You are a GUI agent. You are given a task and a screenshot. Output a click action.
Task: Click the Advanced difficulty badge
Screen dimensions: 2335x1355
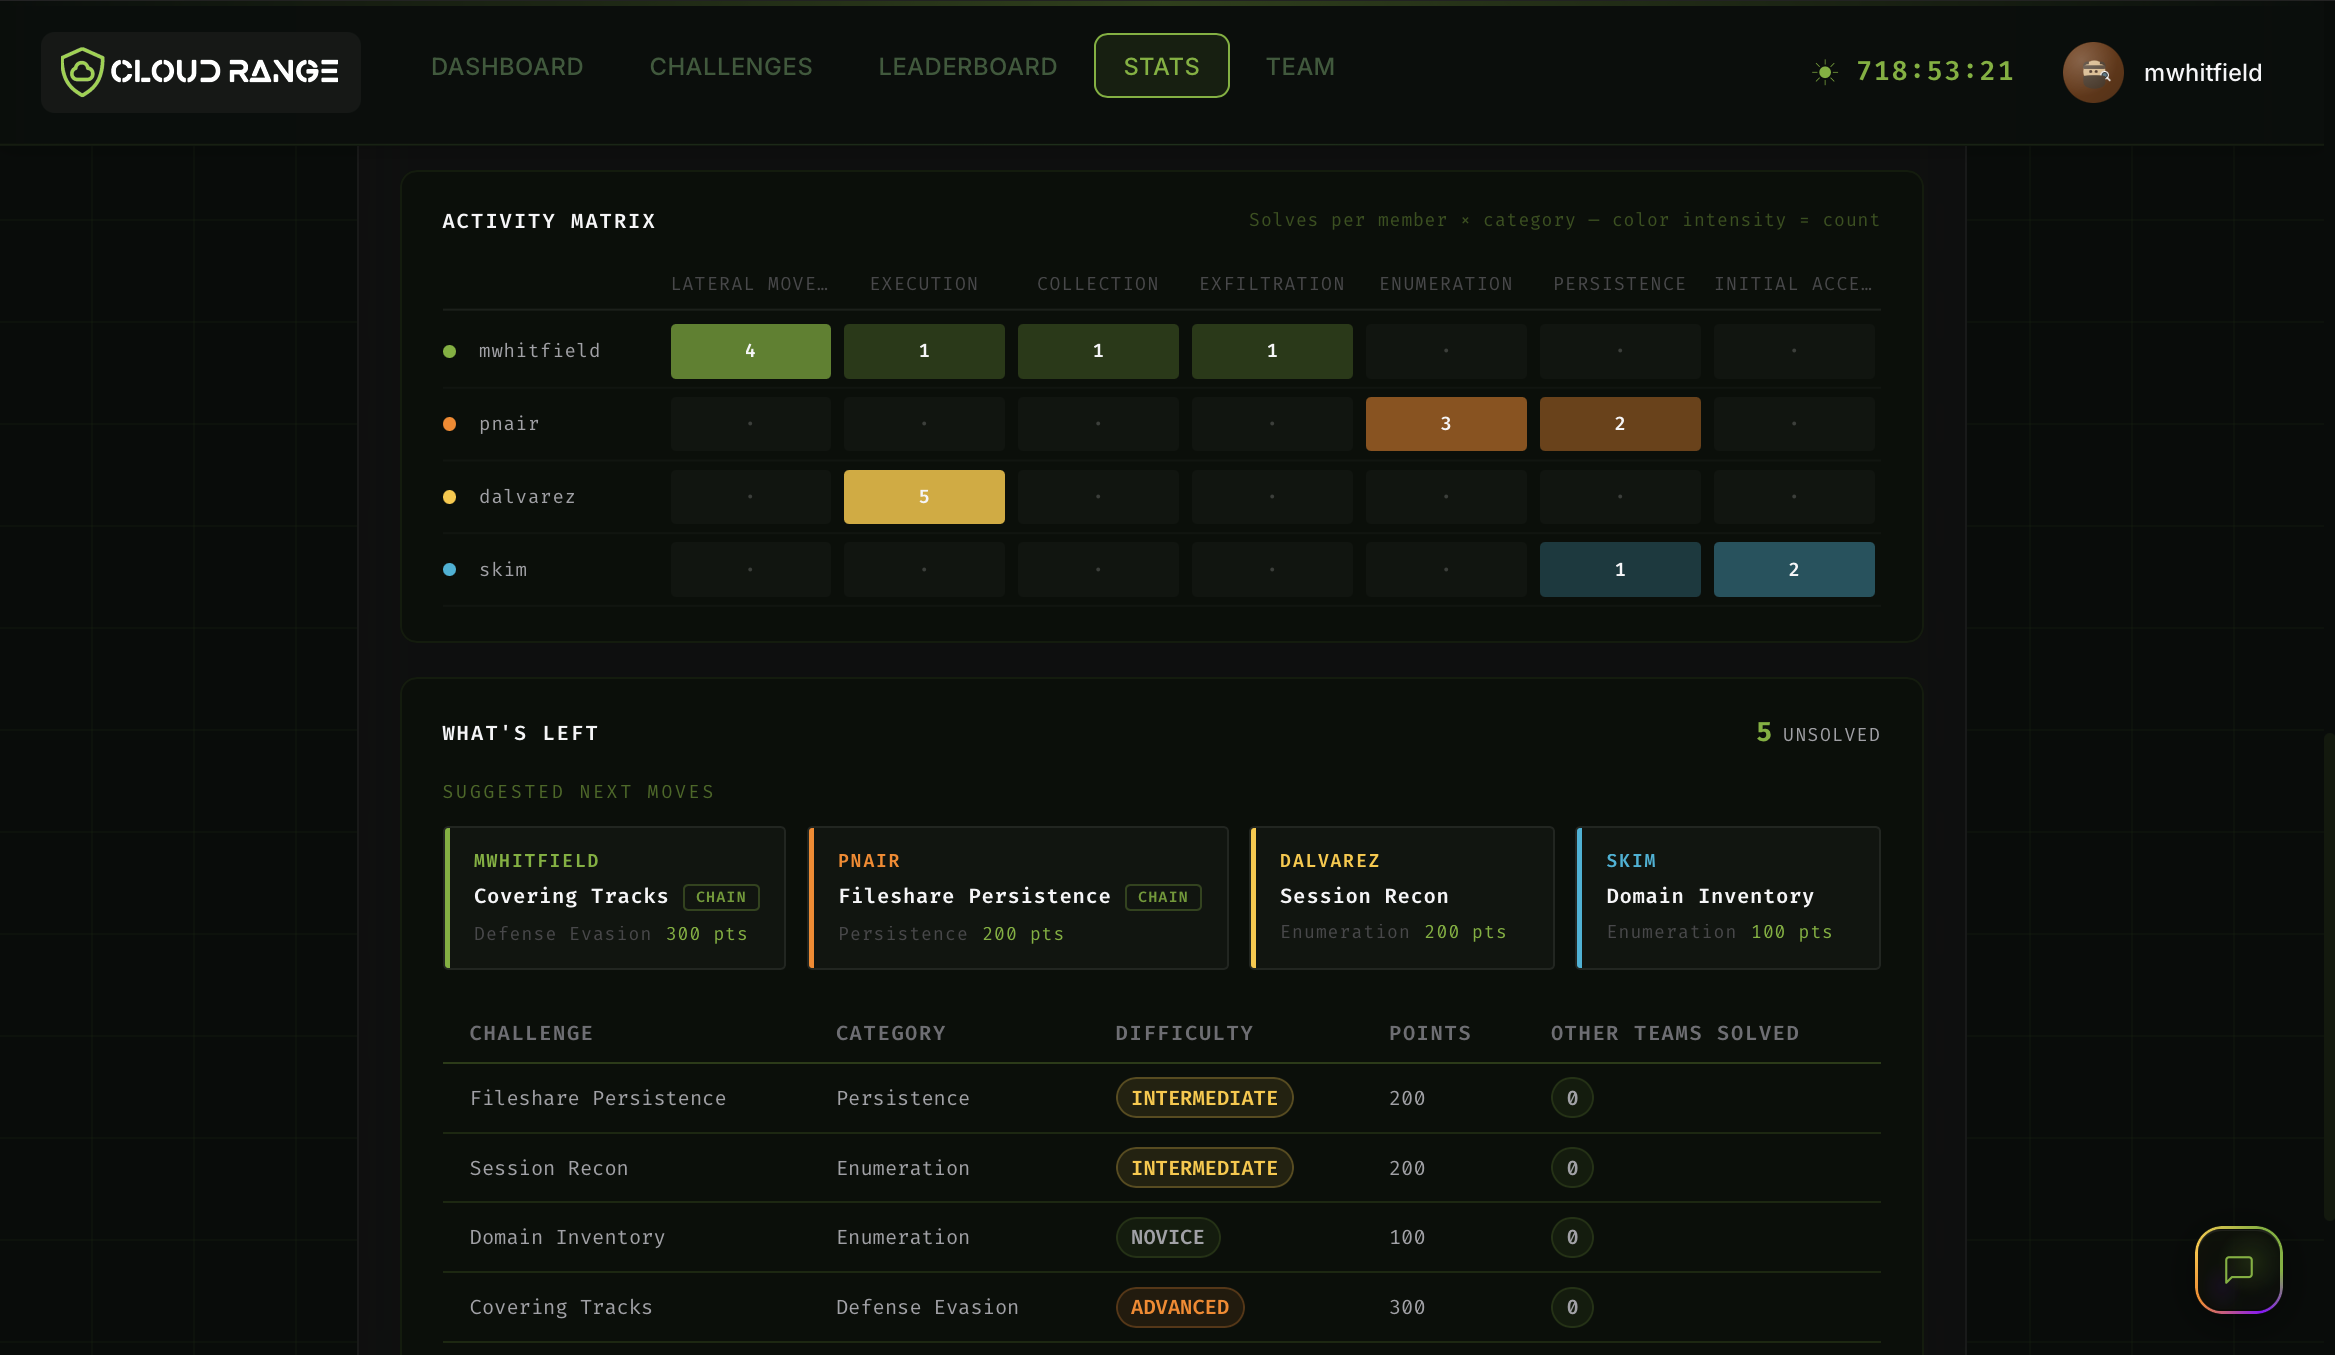click(x=1180, y=1308)
